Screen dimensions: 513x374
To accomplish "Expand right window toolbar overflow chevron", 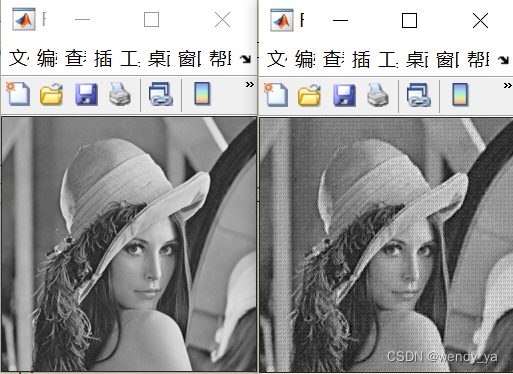I will pyautogui.click(x=508, y=85).
